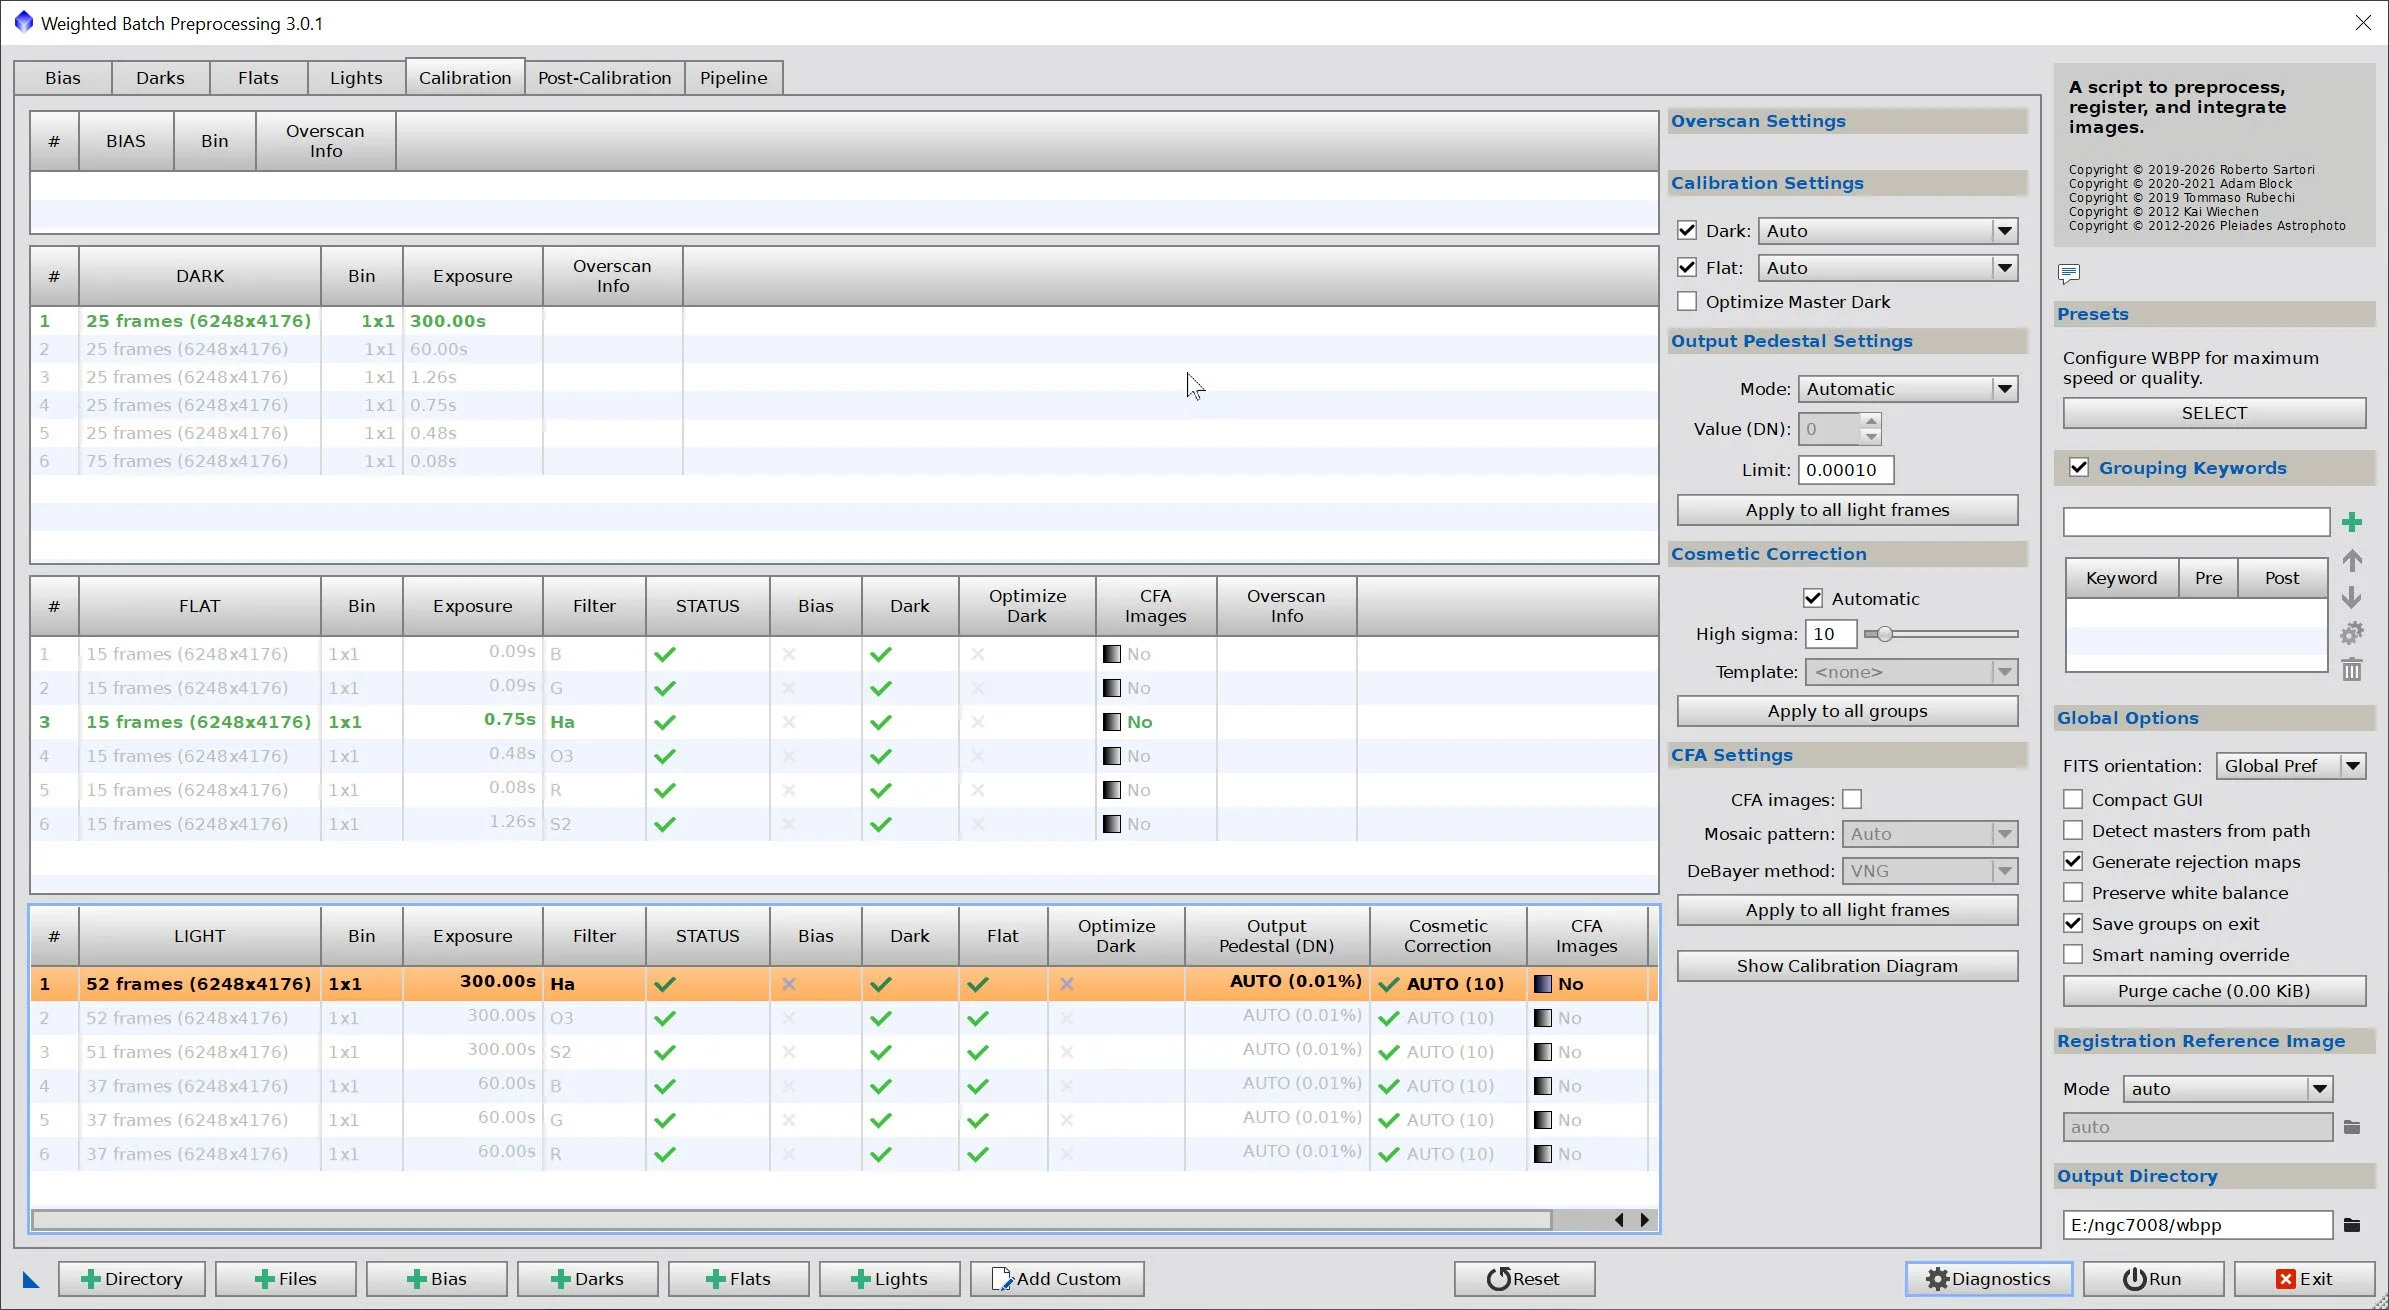2389x1310 pixels.
Task: Browse for registration reference image folder icon
Action: (2352, 1127)
